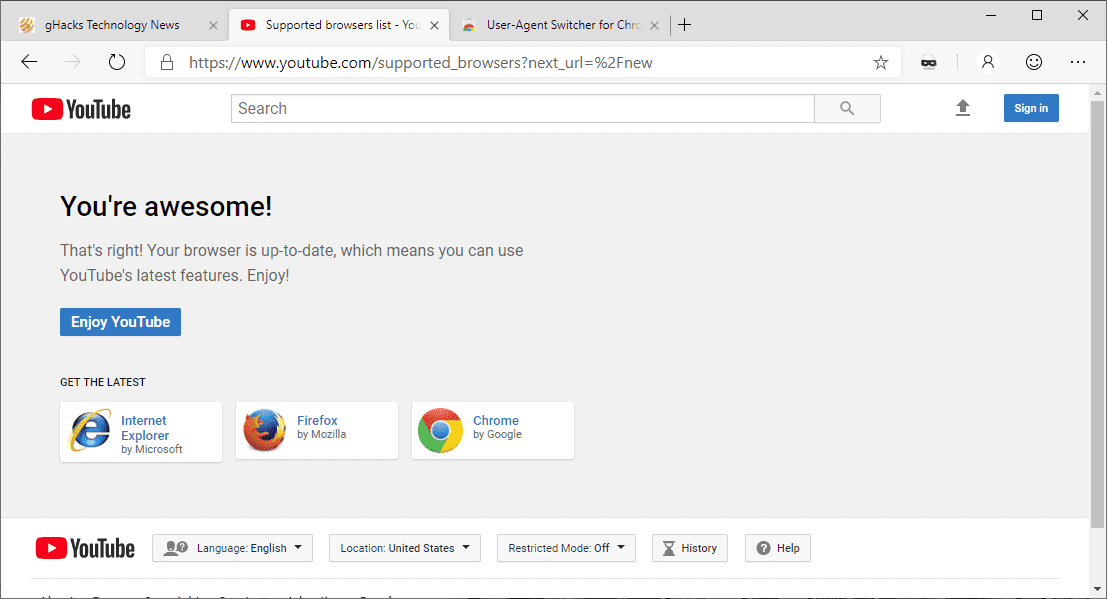The height and width of the screenshot is (599, 1107).
Task: Focus the YouTube Search input field
Action: (522, 108)
